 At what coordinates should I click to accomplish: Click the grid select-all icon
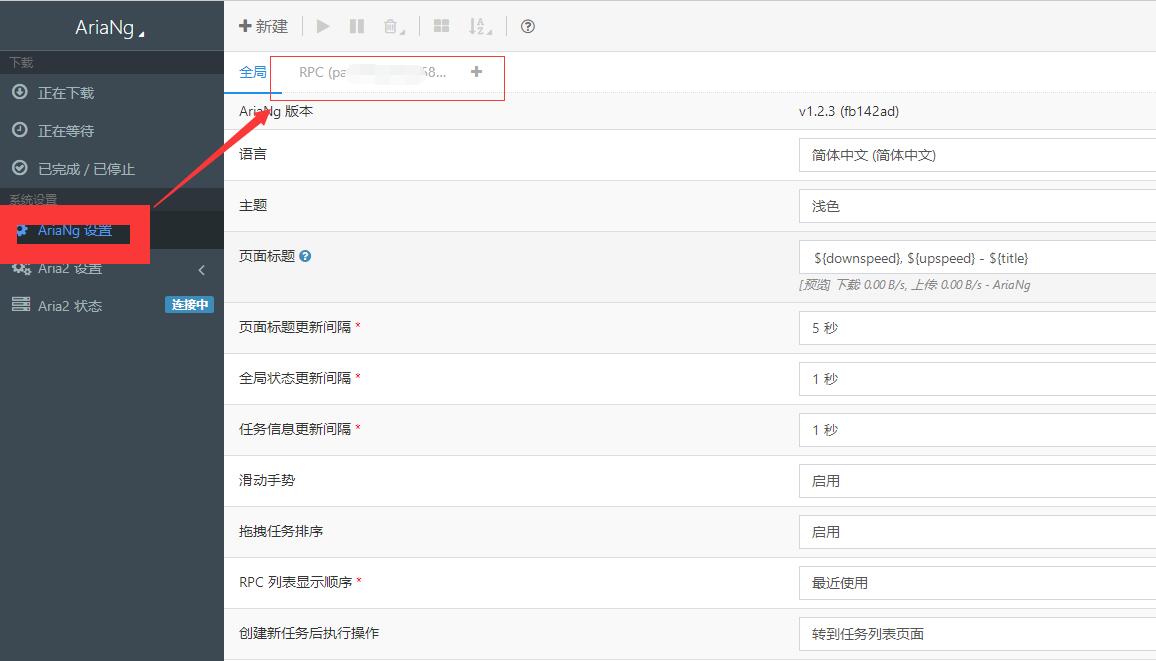[x=441, y=27]
